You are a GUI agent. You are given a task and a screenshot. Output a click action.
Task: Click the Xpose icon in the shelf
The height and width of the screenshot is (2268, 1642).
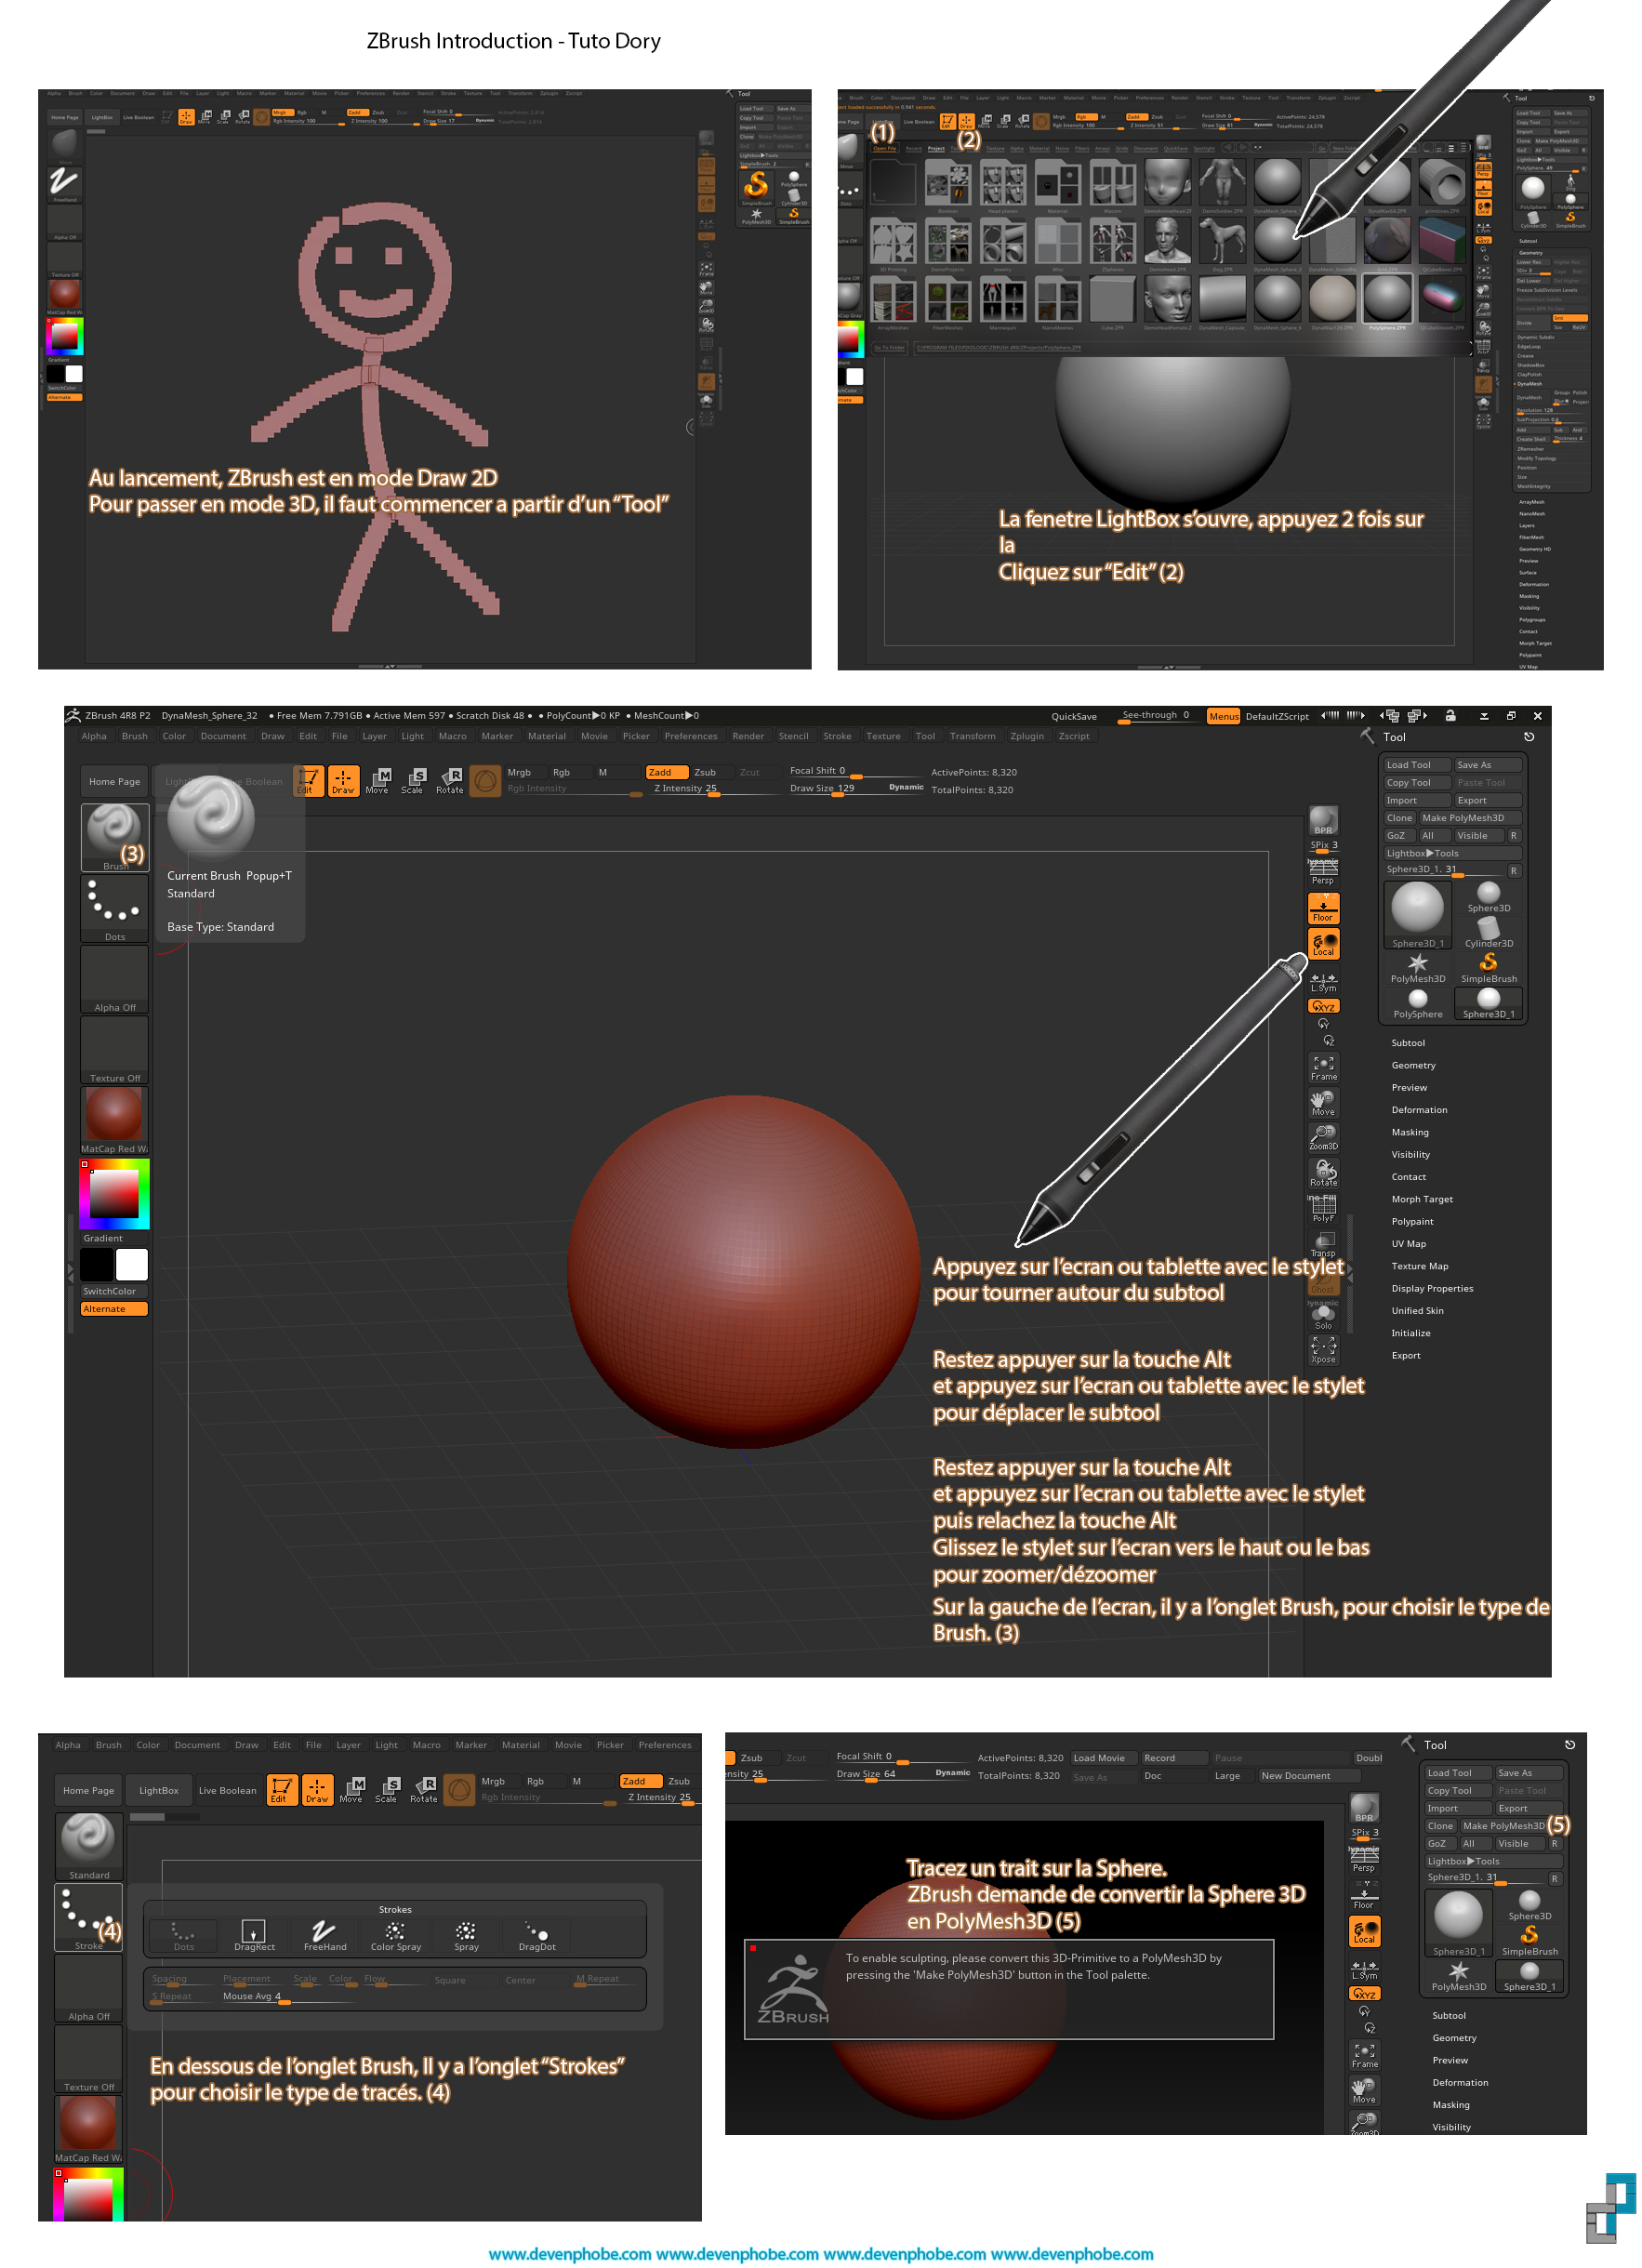tap(1323, 1350)
